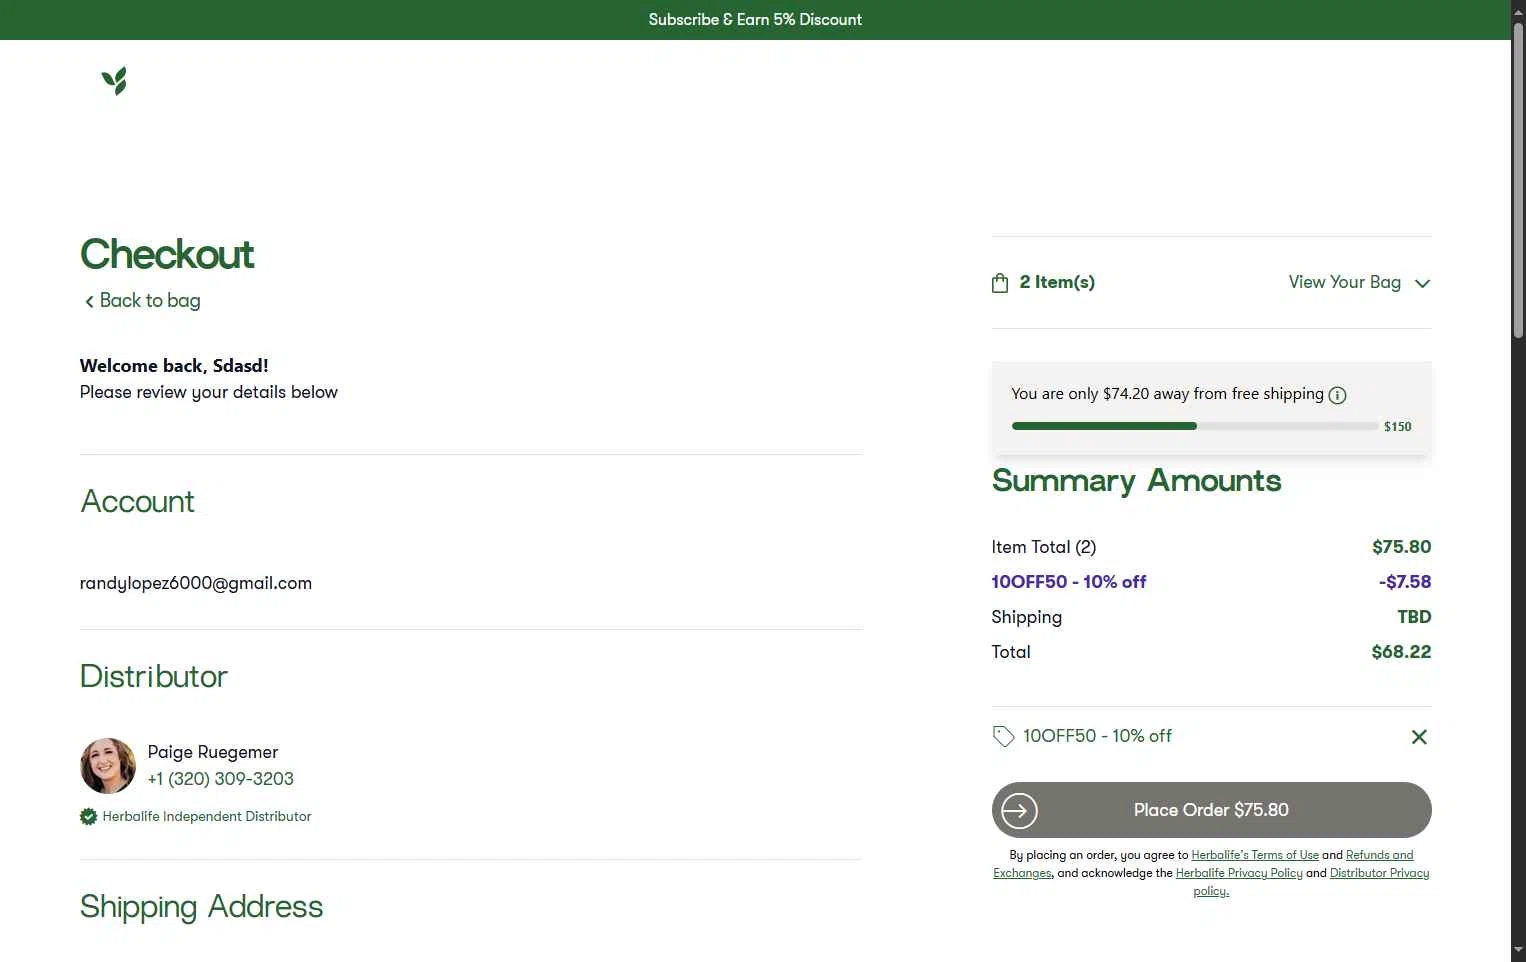Click the arrow circle icon in Place Order

[1019, 810]
